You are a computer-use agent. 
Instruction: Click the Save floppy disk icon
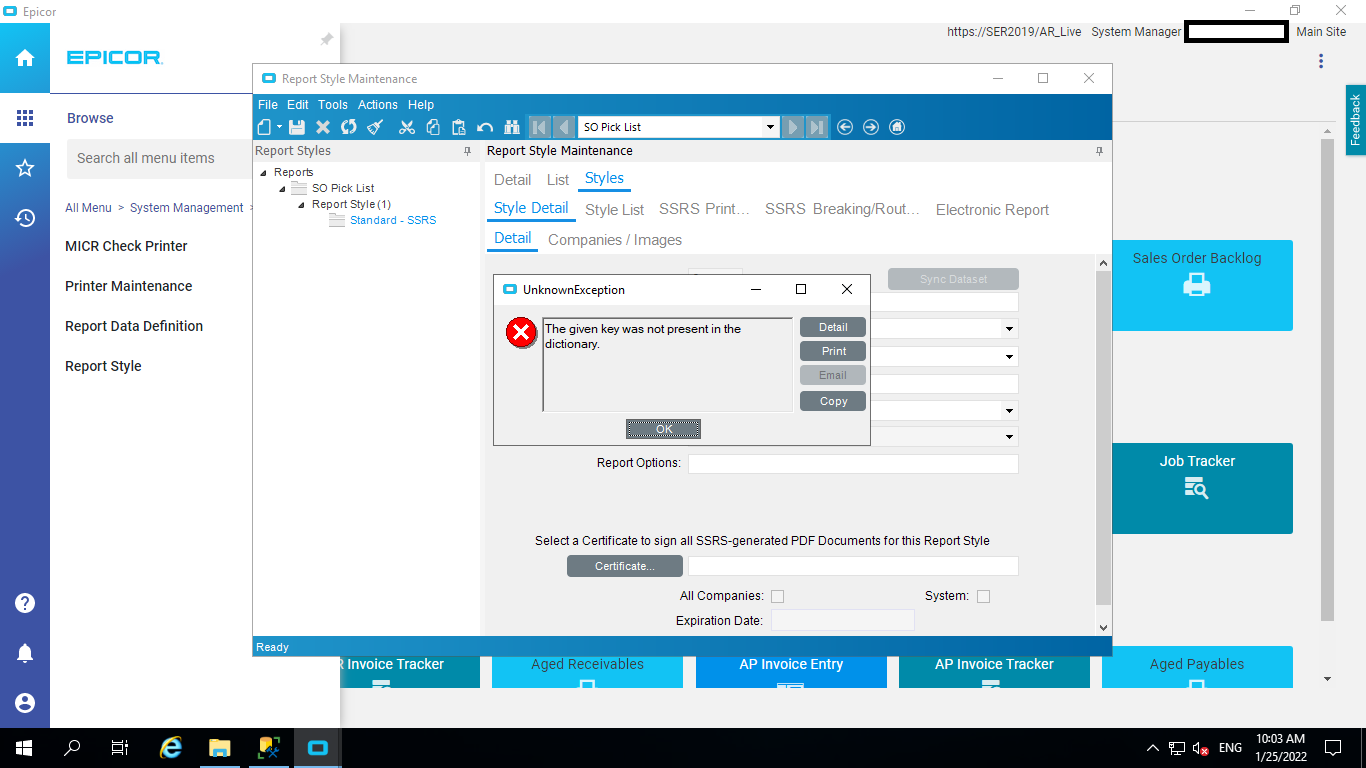click(297, 127)
